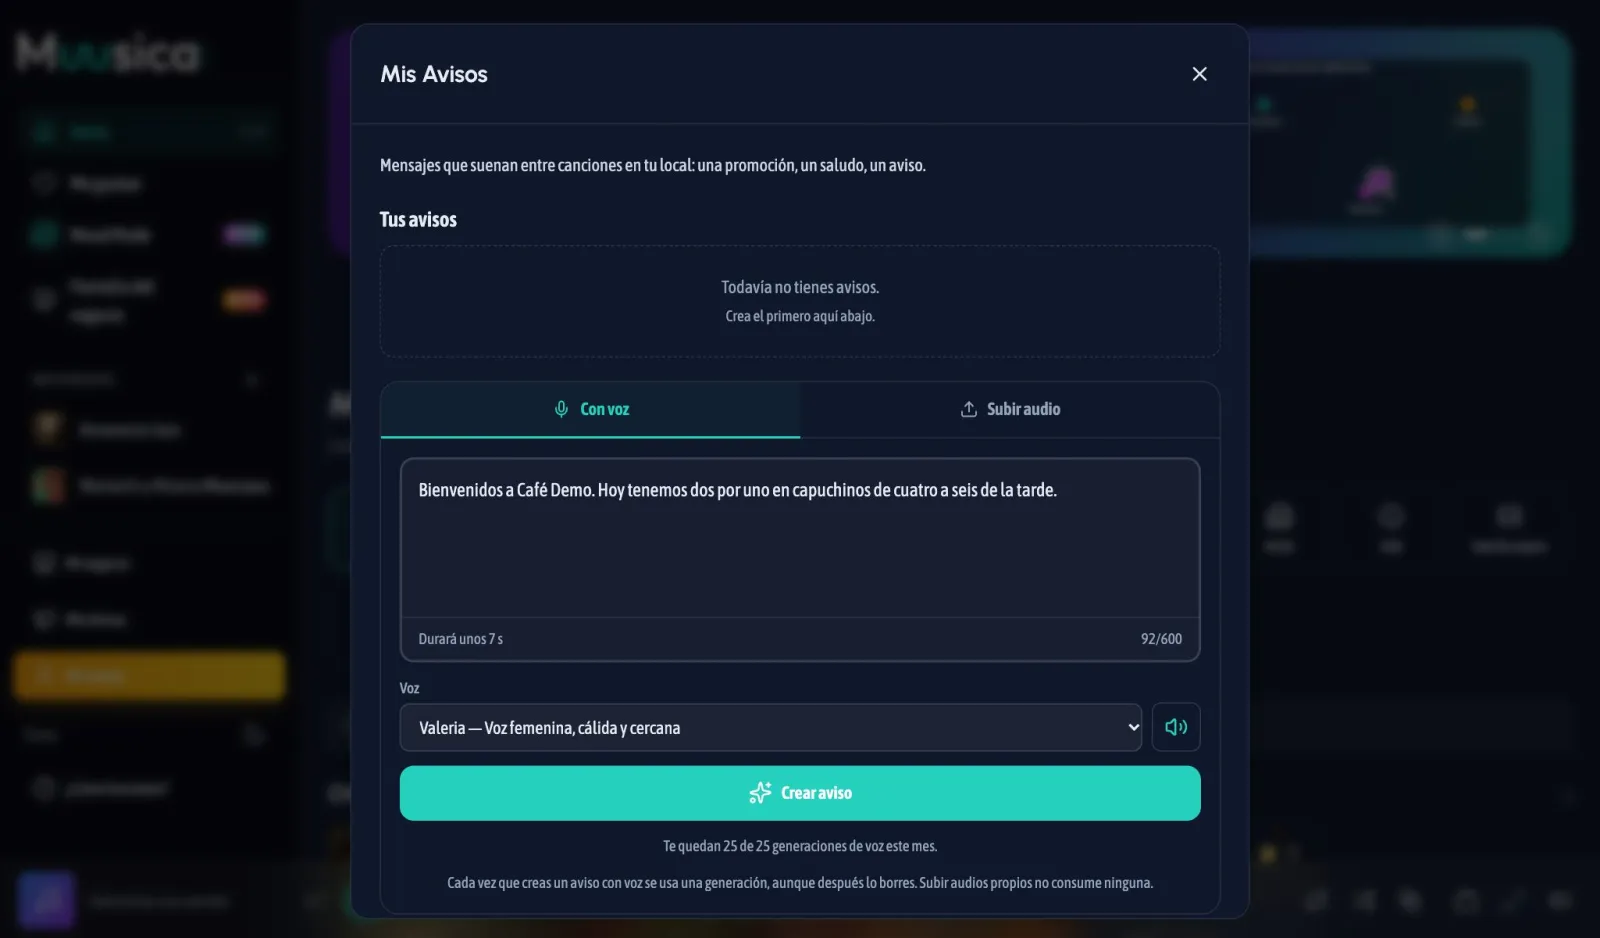Click the Te quedan 25 generaciones notice text

point(800,846)
